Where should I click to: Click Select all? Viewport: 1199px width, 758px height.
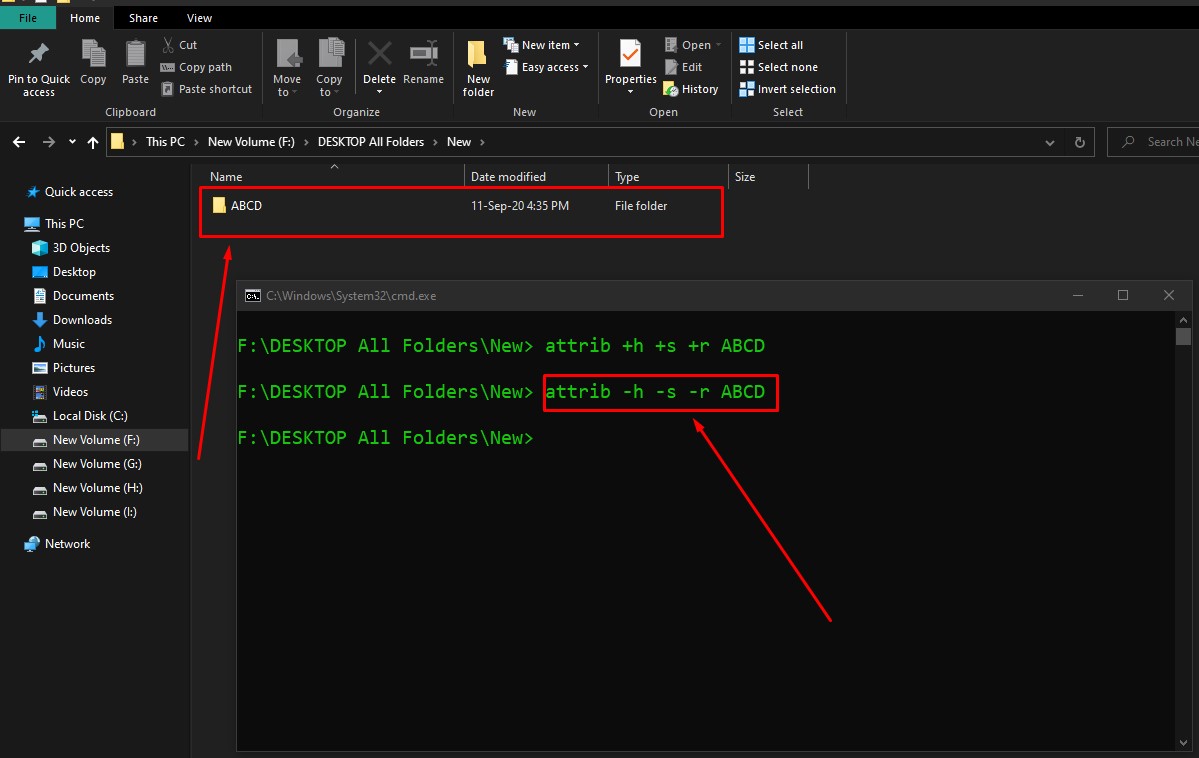[x=771, y=45]
